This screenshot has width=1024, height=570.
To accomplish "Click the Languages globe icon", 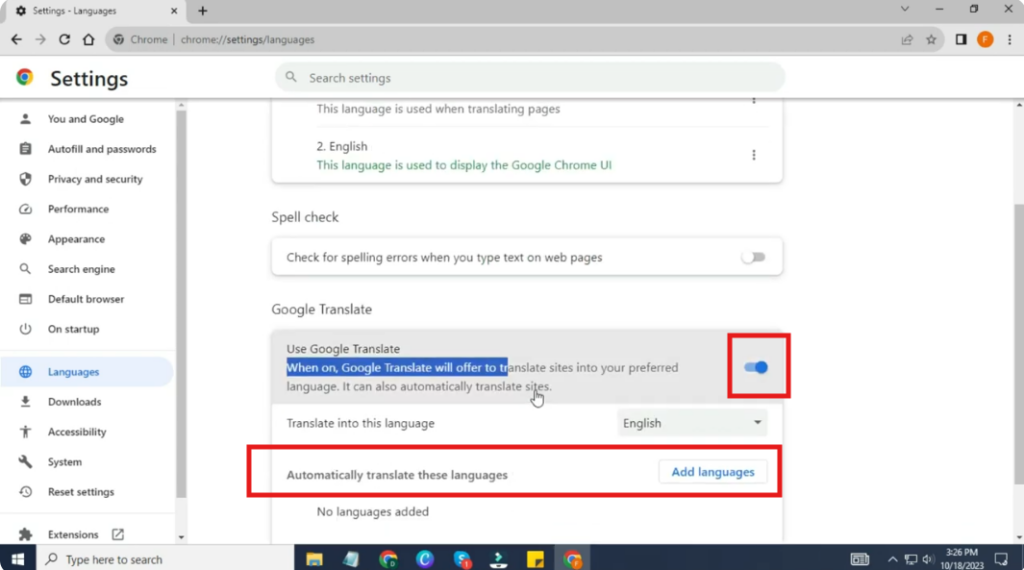I will tap(25, 372).
